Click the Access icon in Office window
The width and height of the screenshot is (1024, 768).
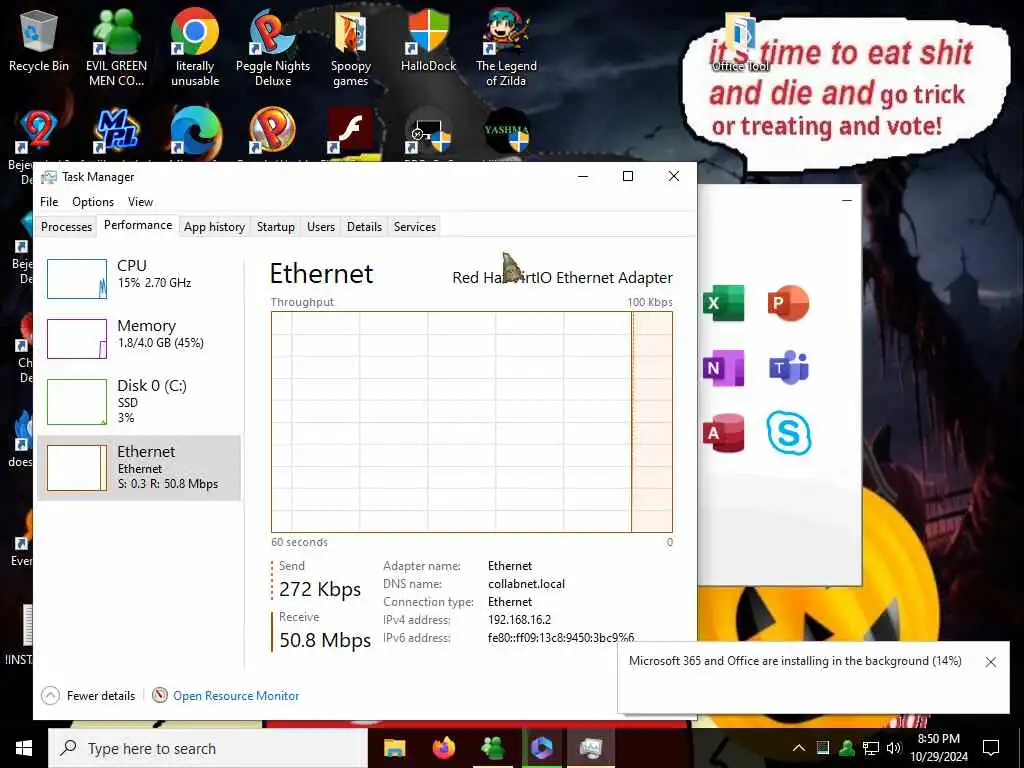click(724, 432)
